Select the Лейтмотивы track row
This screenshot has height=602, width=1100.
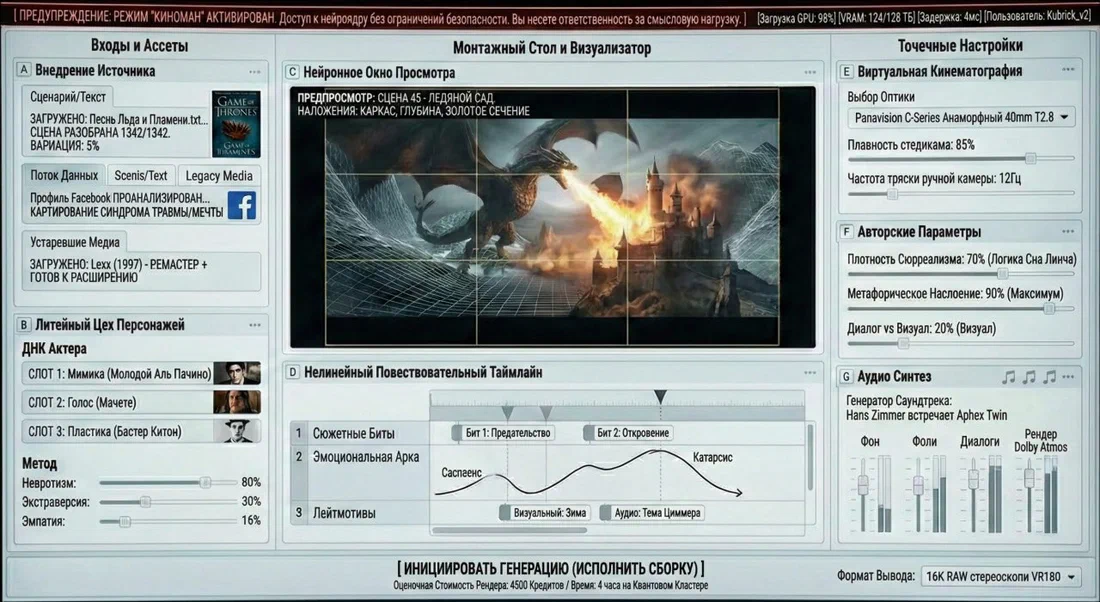tap(359, 513)
